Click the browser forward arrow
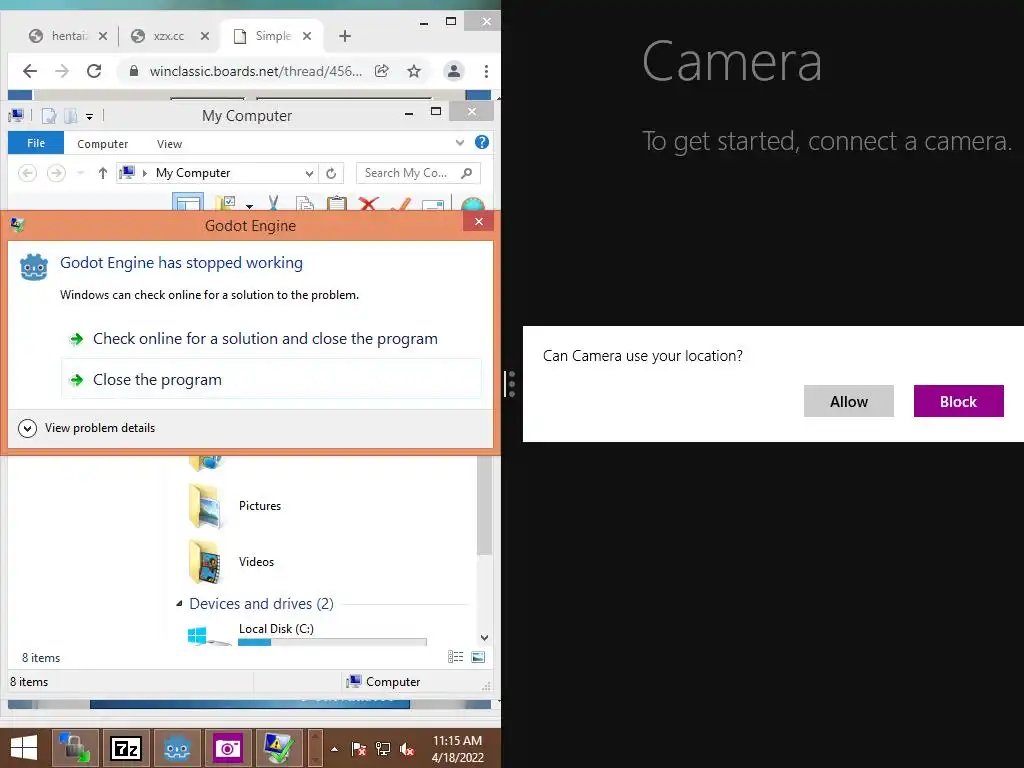Viewport: 1024px width, 768px height. [62, 71]
